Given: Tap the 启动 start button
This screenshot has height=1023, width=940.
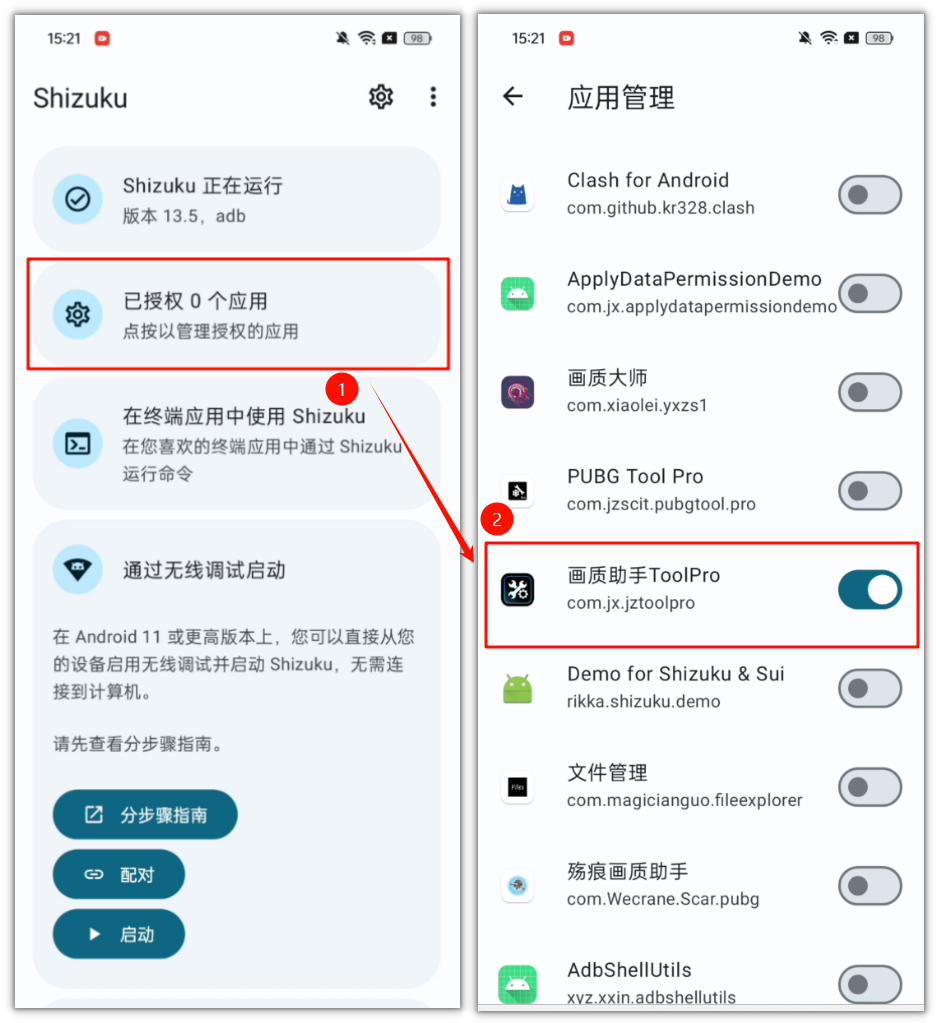Looking at the screenshot, I should pos(119,934).
